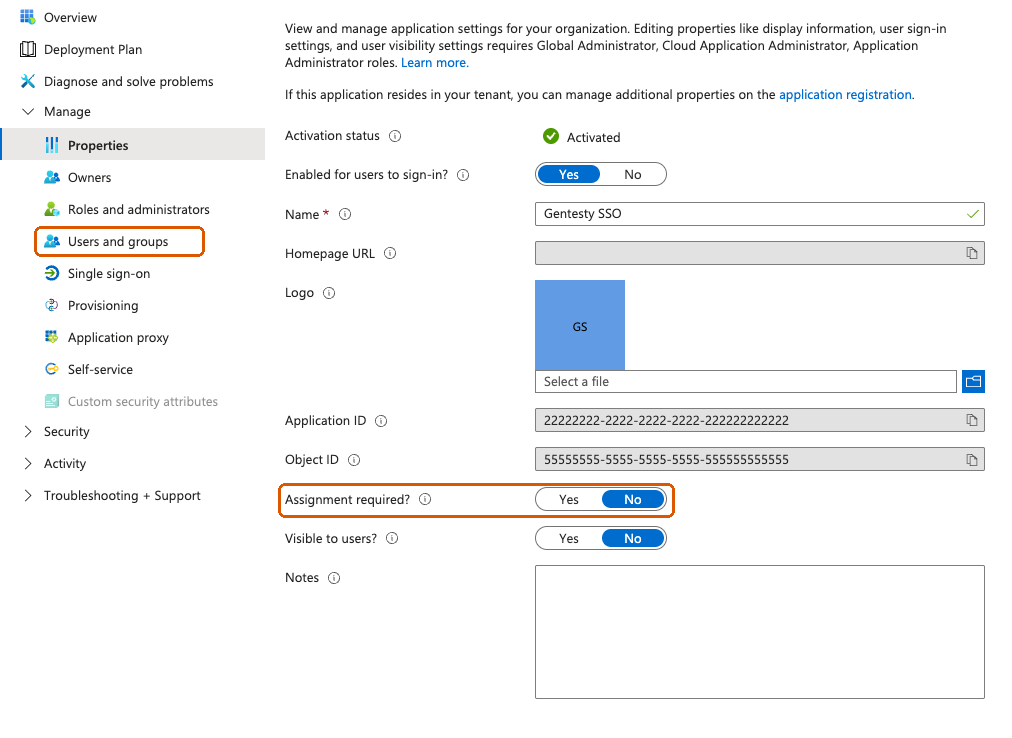Click info icon next to Name label
Screen dimensions: 1012x738
tap(345, 214)
